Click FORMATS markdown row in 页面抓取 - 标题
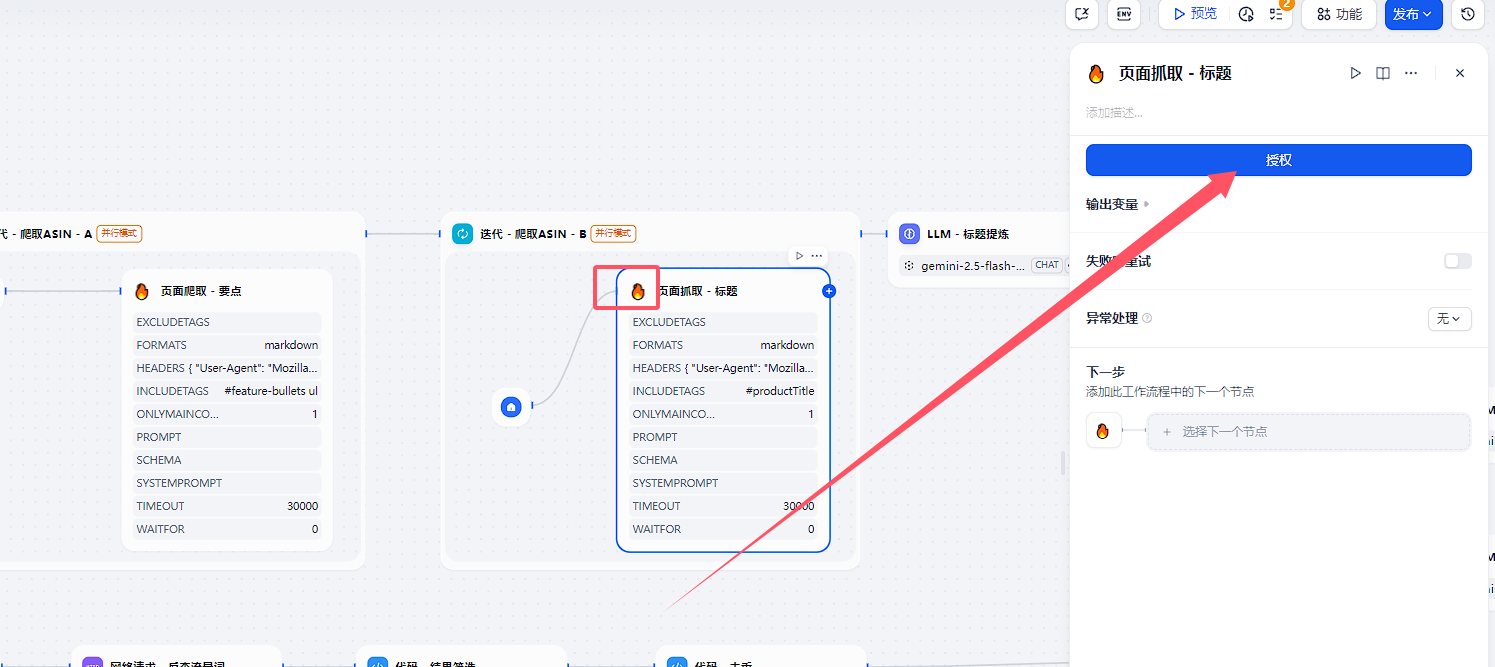 723,345
